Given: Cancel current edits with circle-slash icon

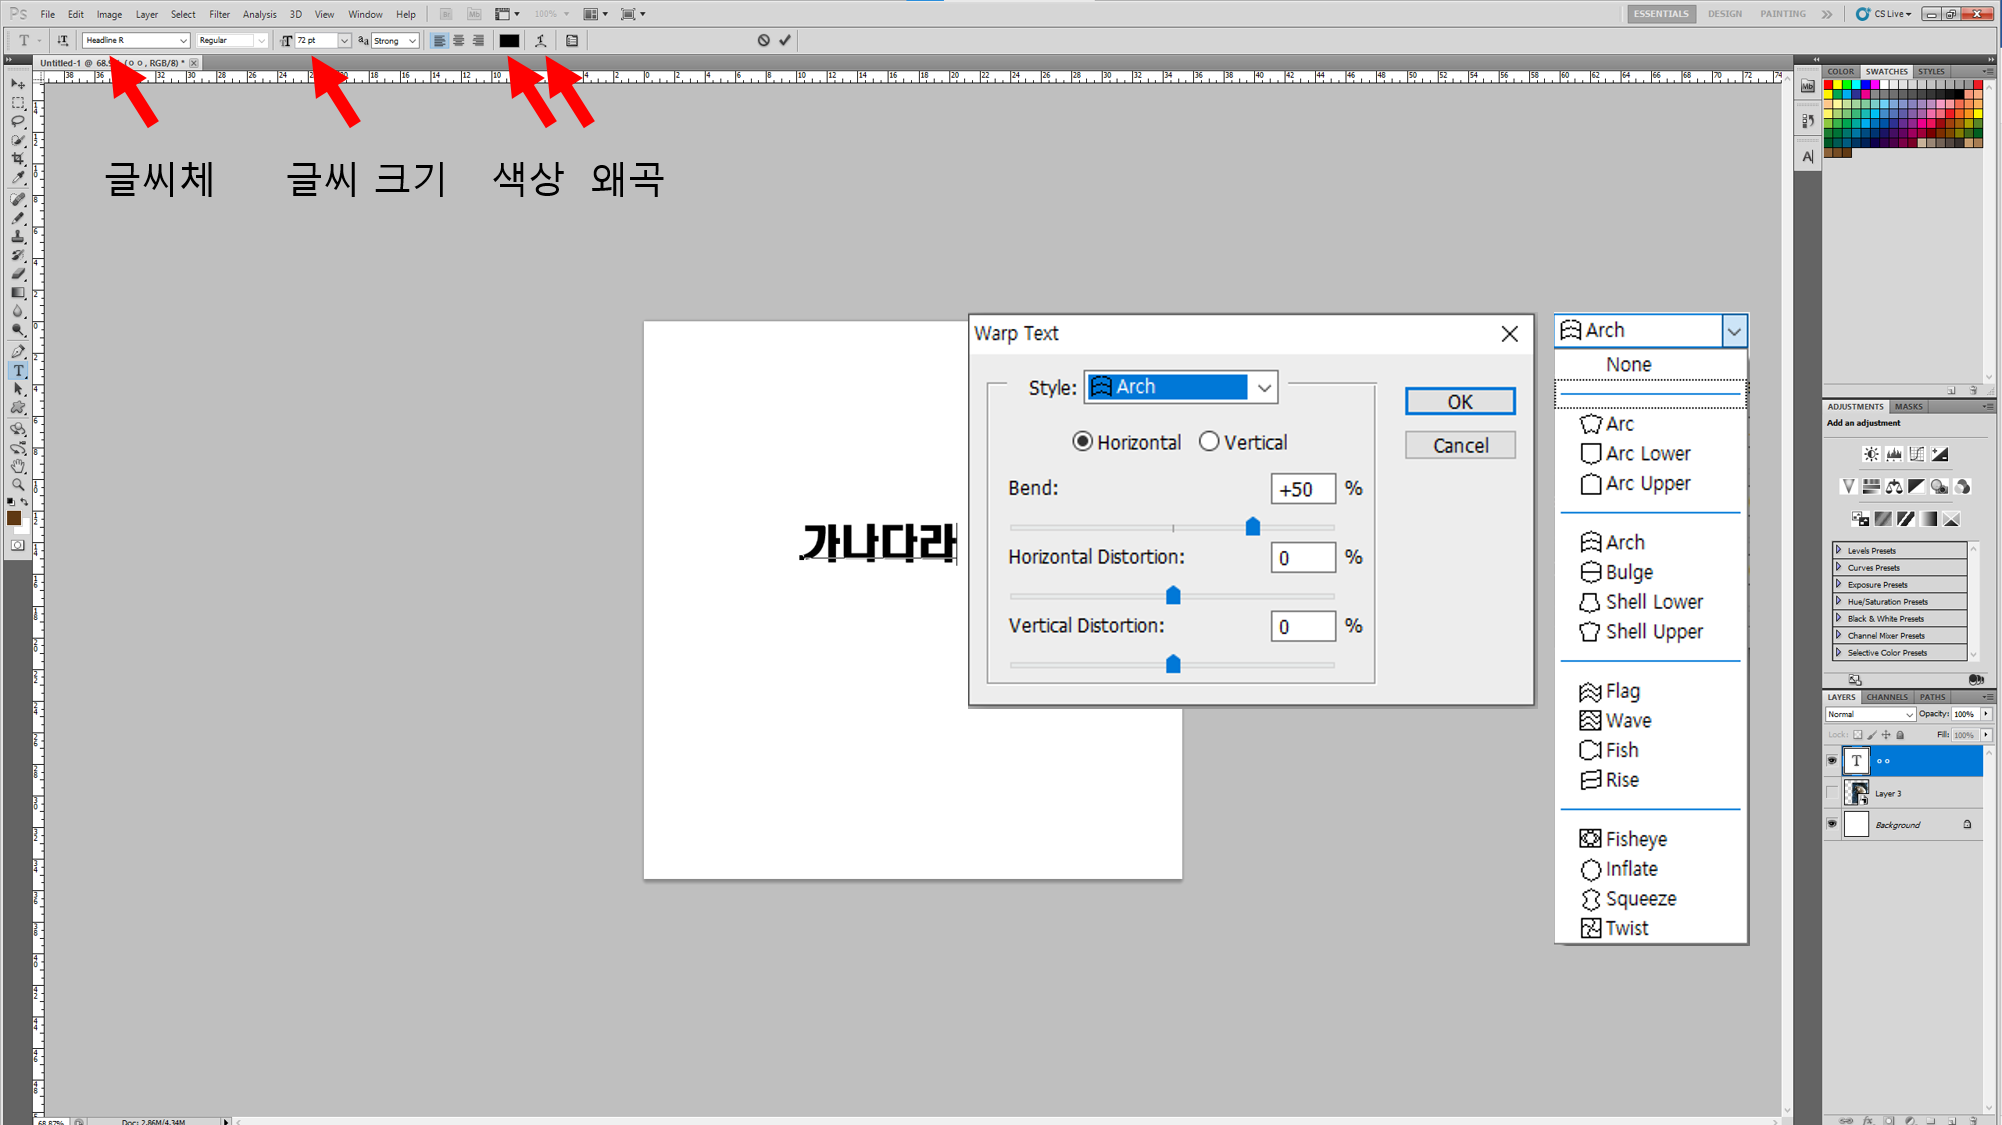Looking at the screenshot, I should tap(763, 41).
